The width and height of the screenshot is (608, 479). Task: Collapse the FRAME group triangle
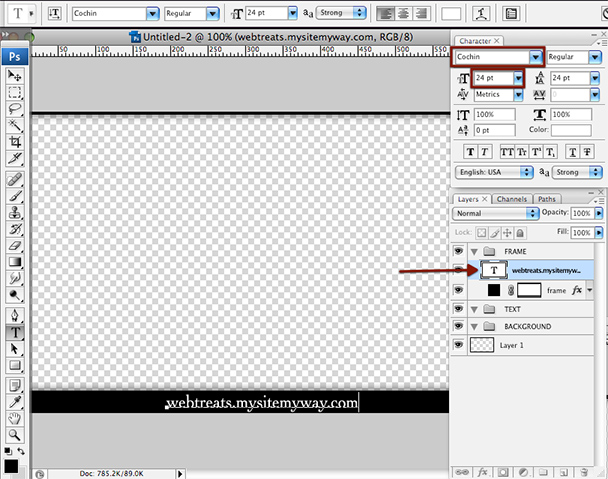tap(474, 252)
